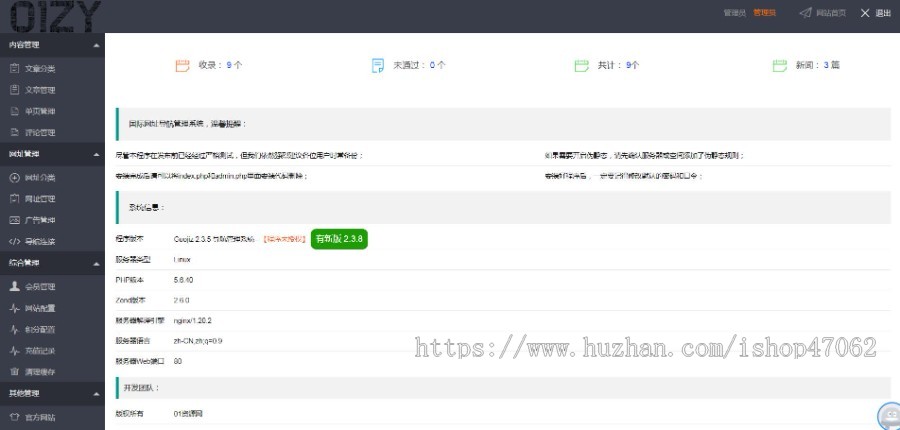Click the green 共计 stat icon
The image size is (900, 430).
581,65
